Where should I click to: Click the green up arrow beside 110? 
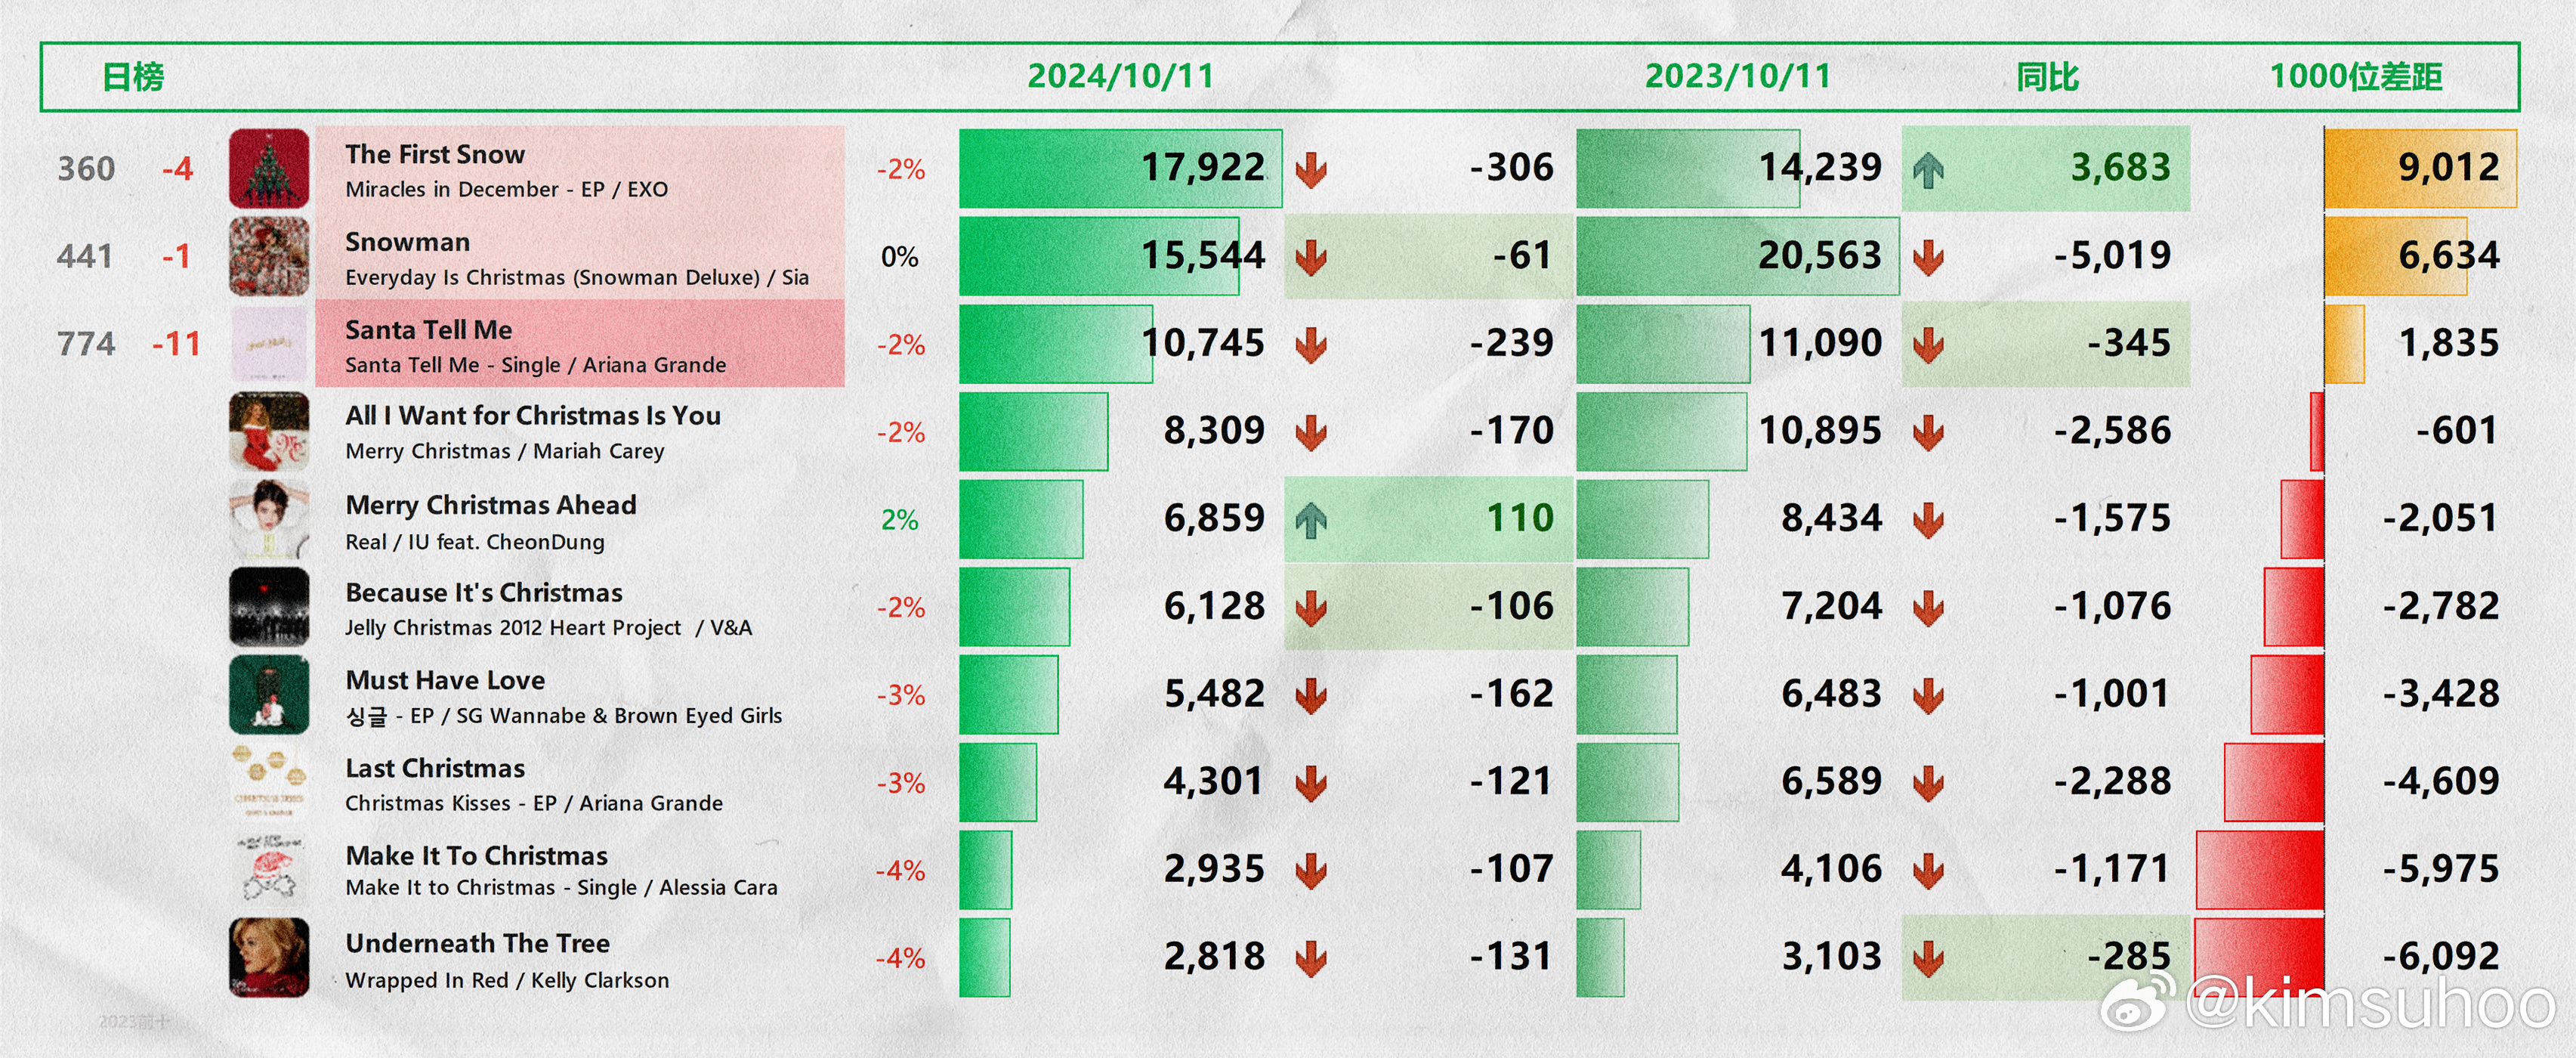click(x=1310, y=520)
